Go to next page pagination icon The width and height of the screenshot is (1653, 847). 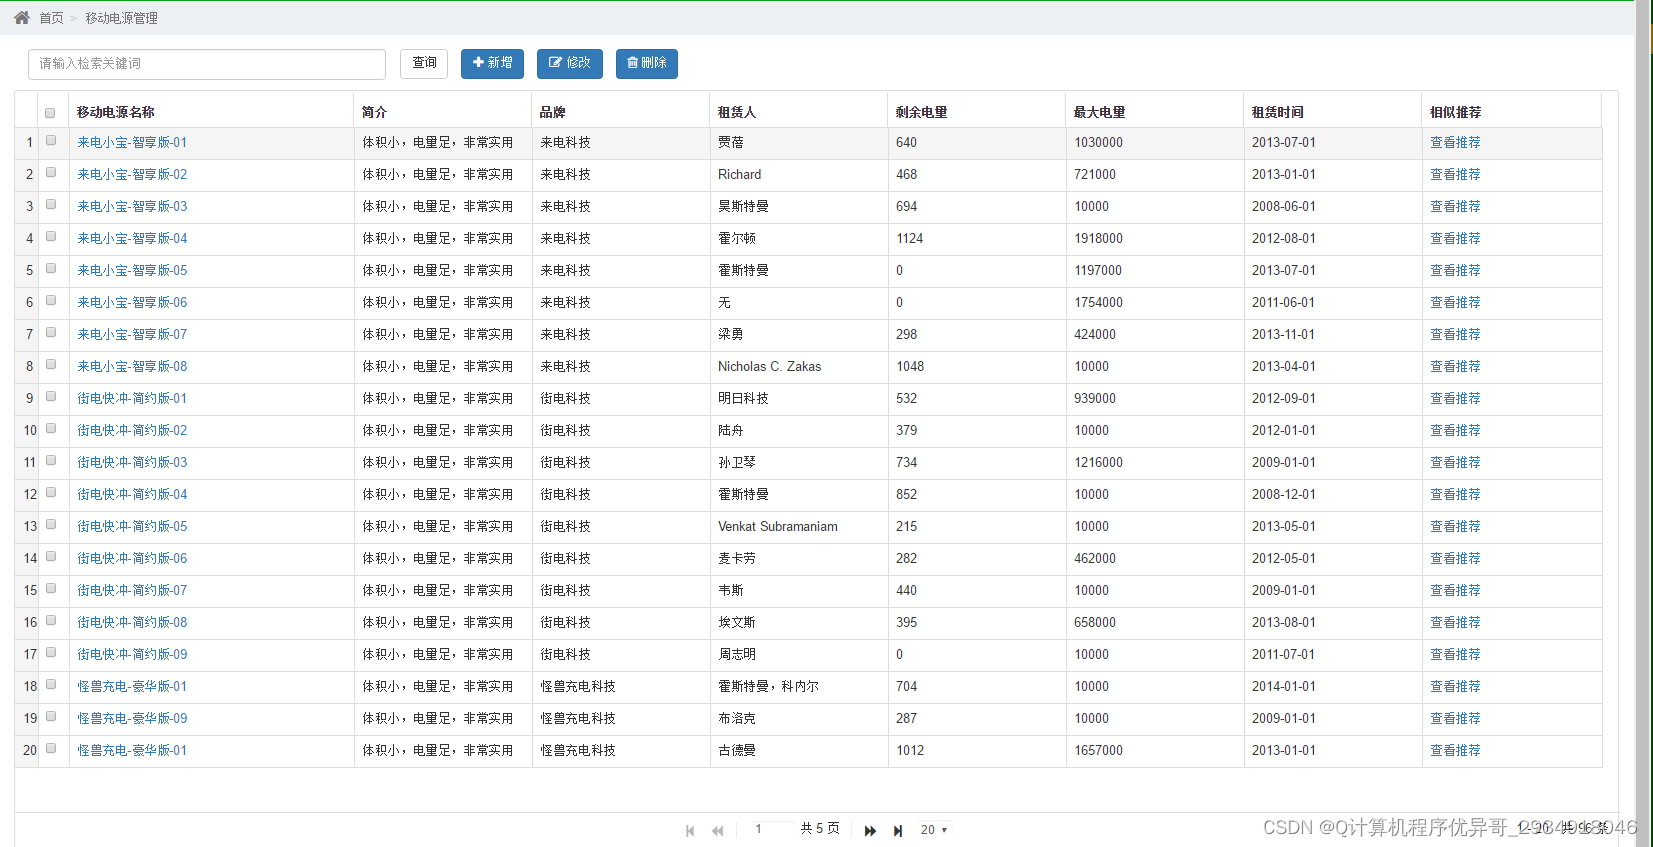point(870,830)
